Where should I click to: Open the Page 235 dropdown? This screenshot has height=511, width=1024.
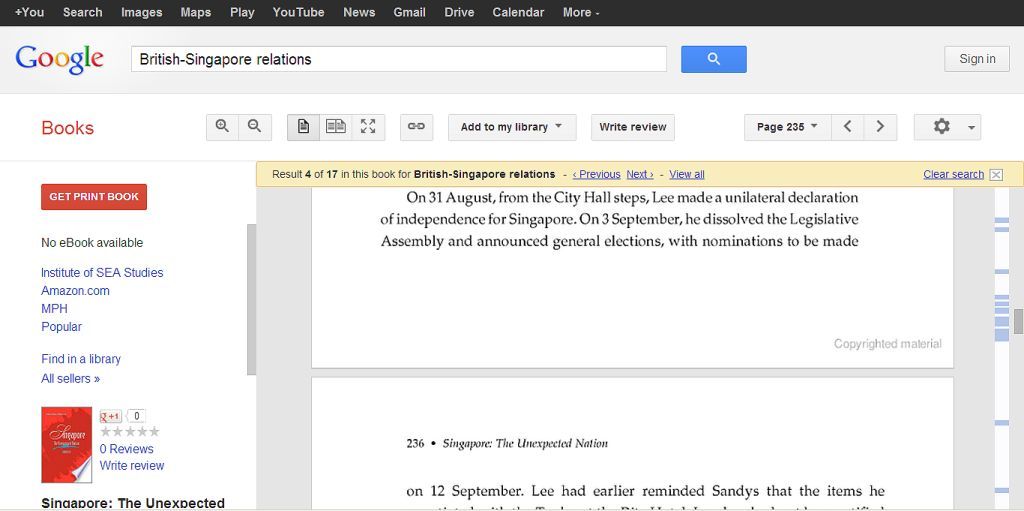pos(788,127)
